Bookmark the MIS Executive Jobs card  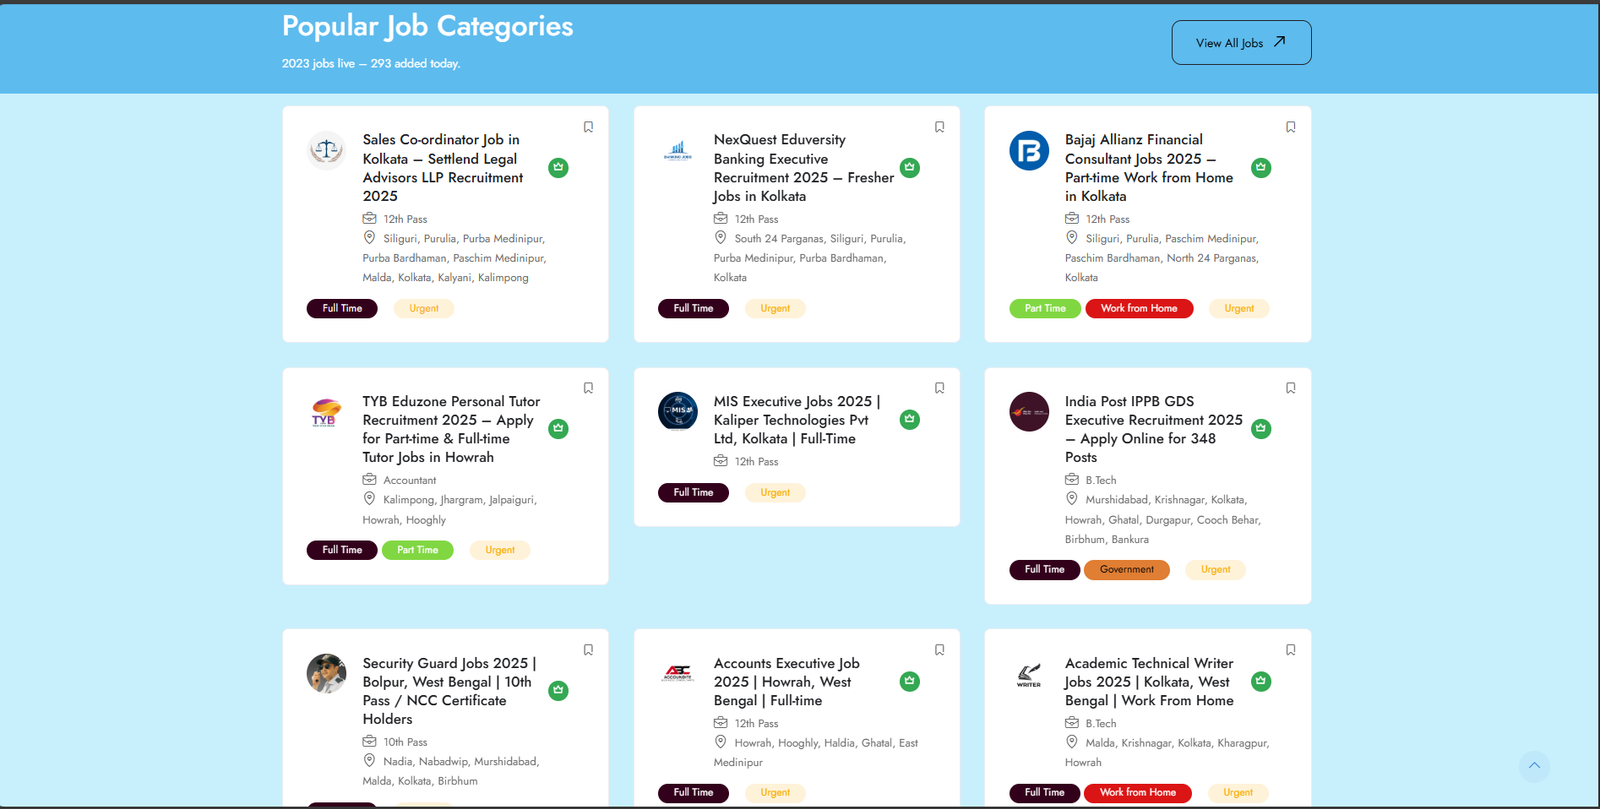coord(939,388)
